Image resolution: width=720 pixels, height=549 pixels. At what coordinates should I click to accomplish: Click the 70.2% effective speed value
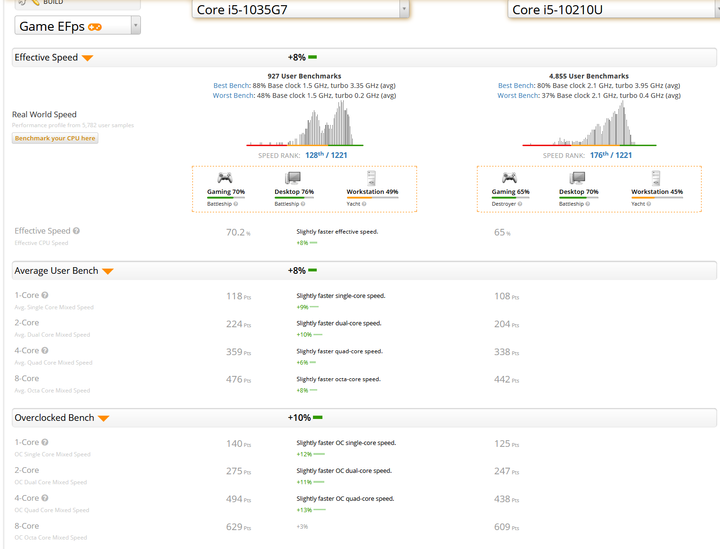pyautogui.click(x=238, y=232)
